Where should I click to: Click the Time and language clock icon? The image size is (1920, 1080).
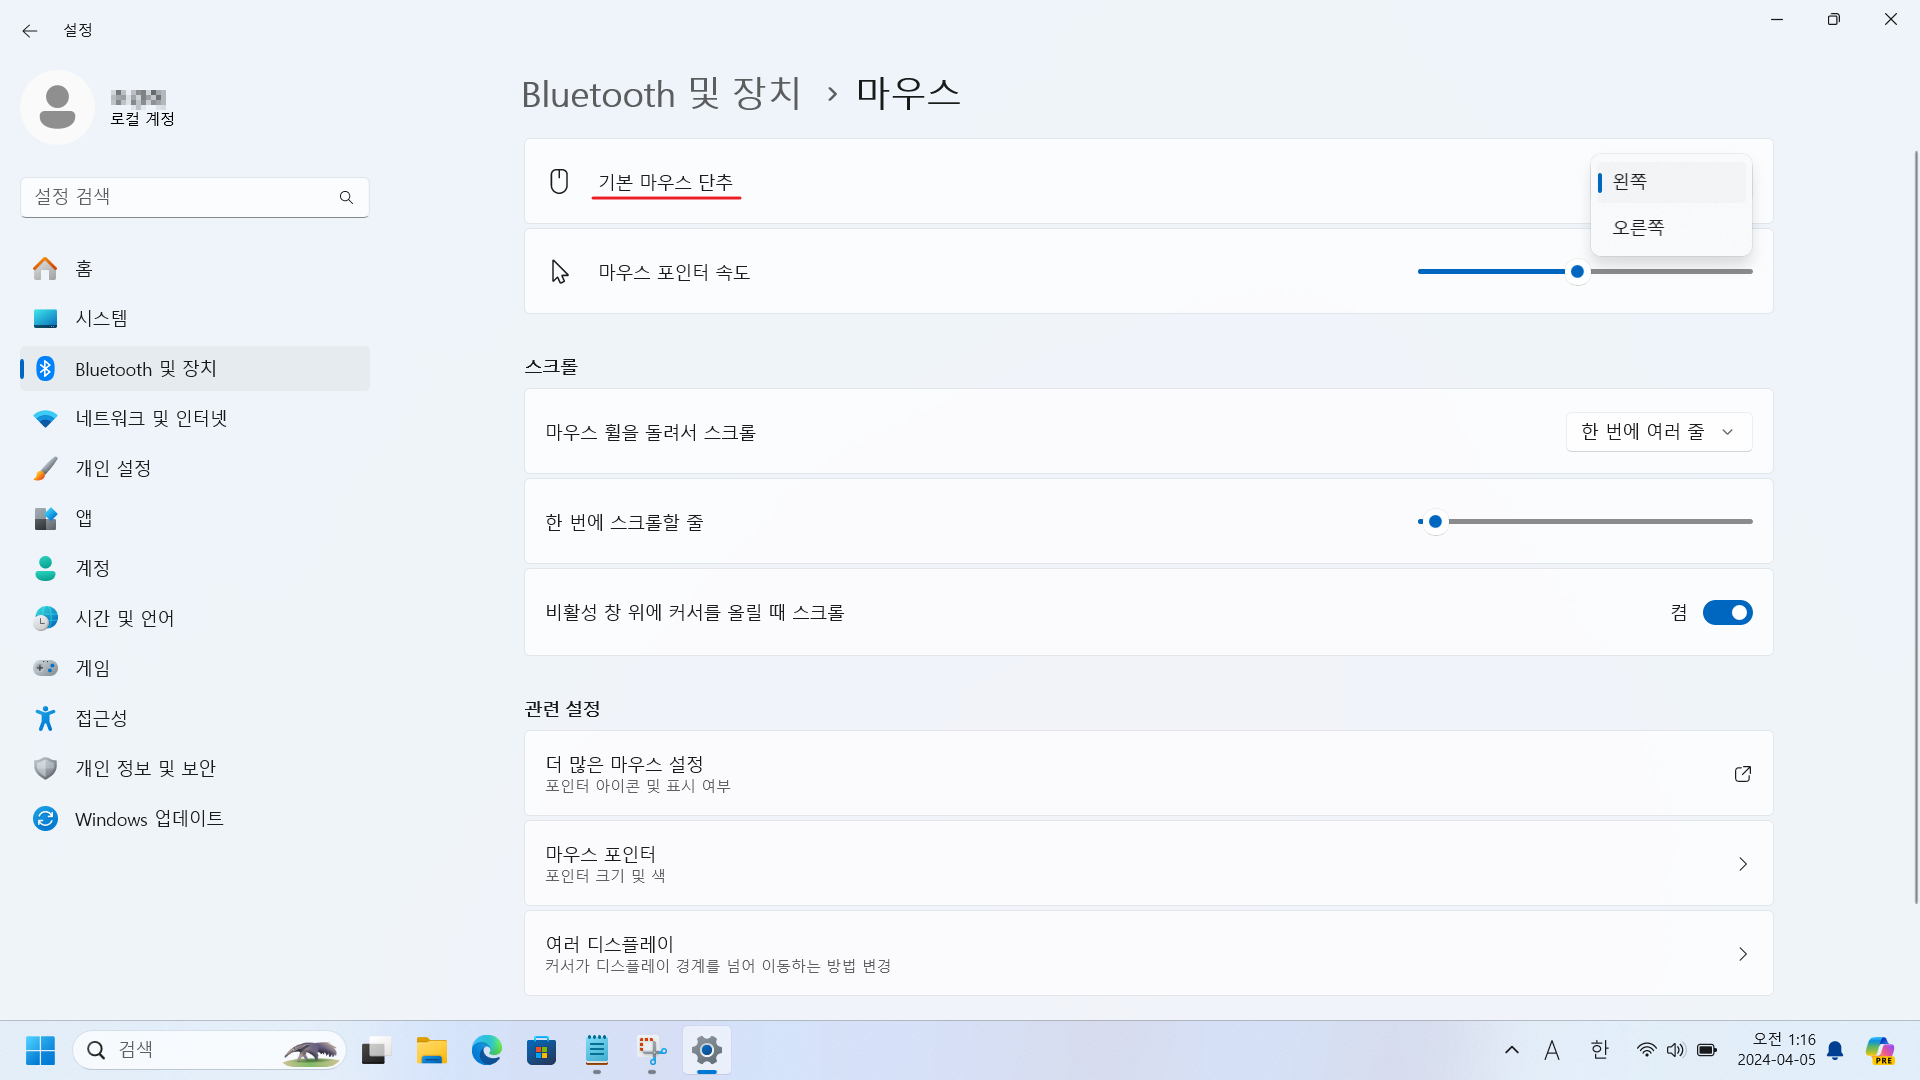coord(45,618)
